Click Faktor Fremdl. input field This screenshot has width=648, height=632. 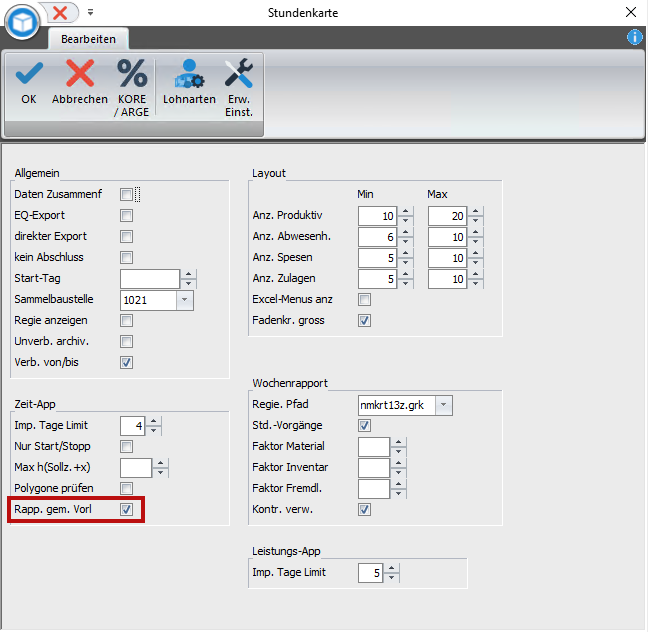(x=374, y=489)
